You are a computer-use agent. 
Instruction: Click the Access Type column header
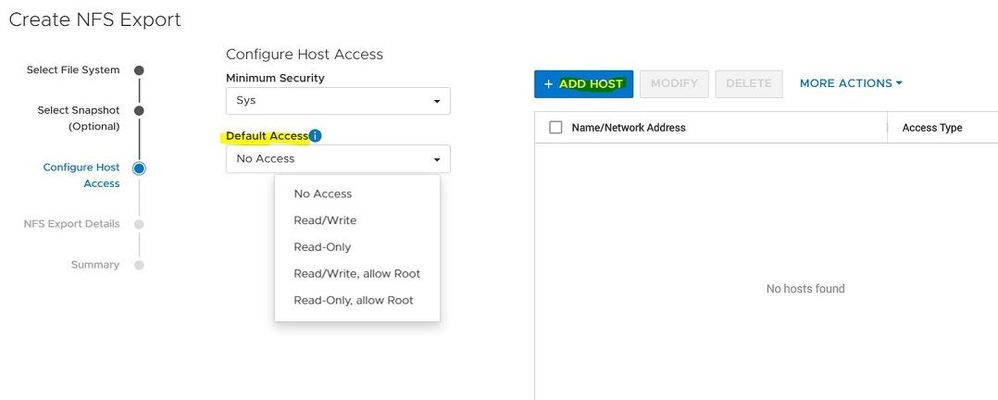pos(932,127)
